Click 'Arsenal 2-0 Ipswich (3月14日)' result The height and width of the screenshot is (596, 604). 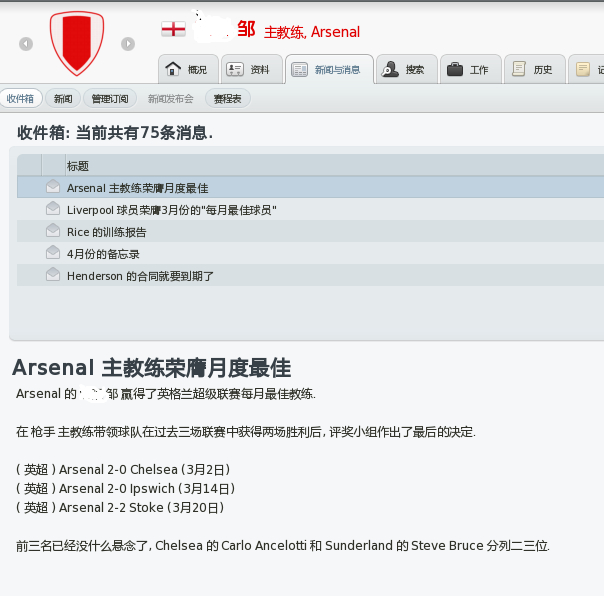click(x=147, y=489)
